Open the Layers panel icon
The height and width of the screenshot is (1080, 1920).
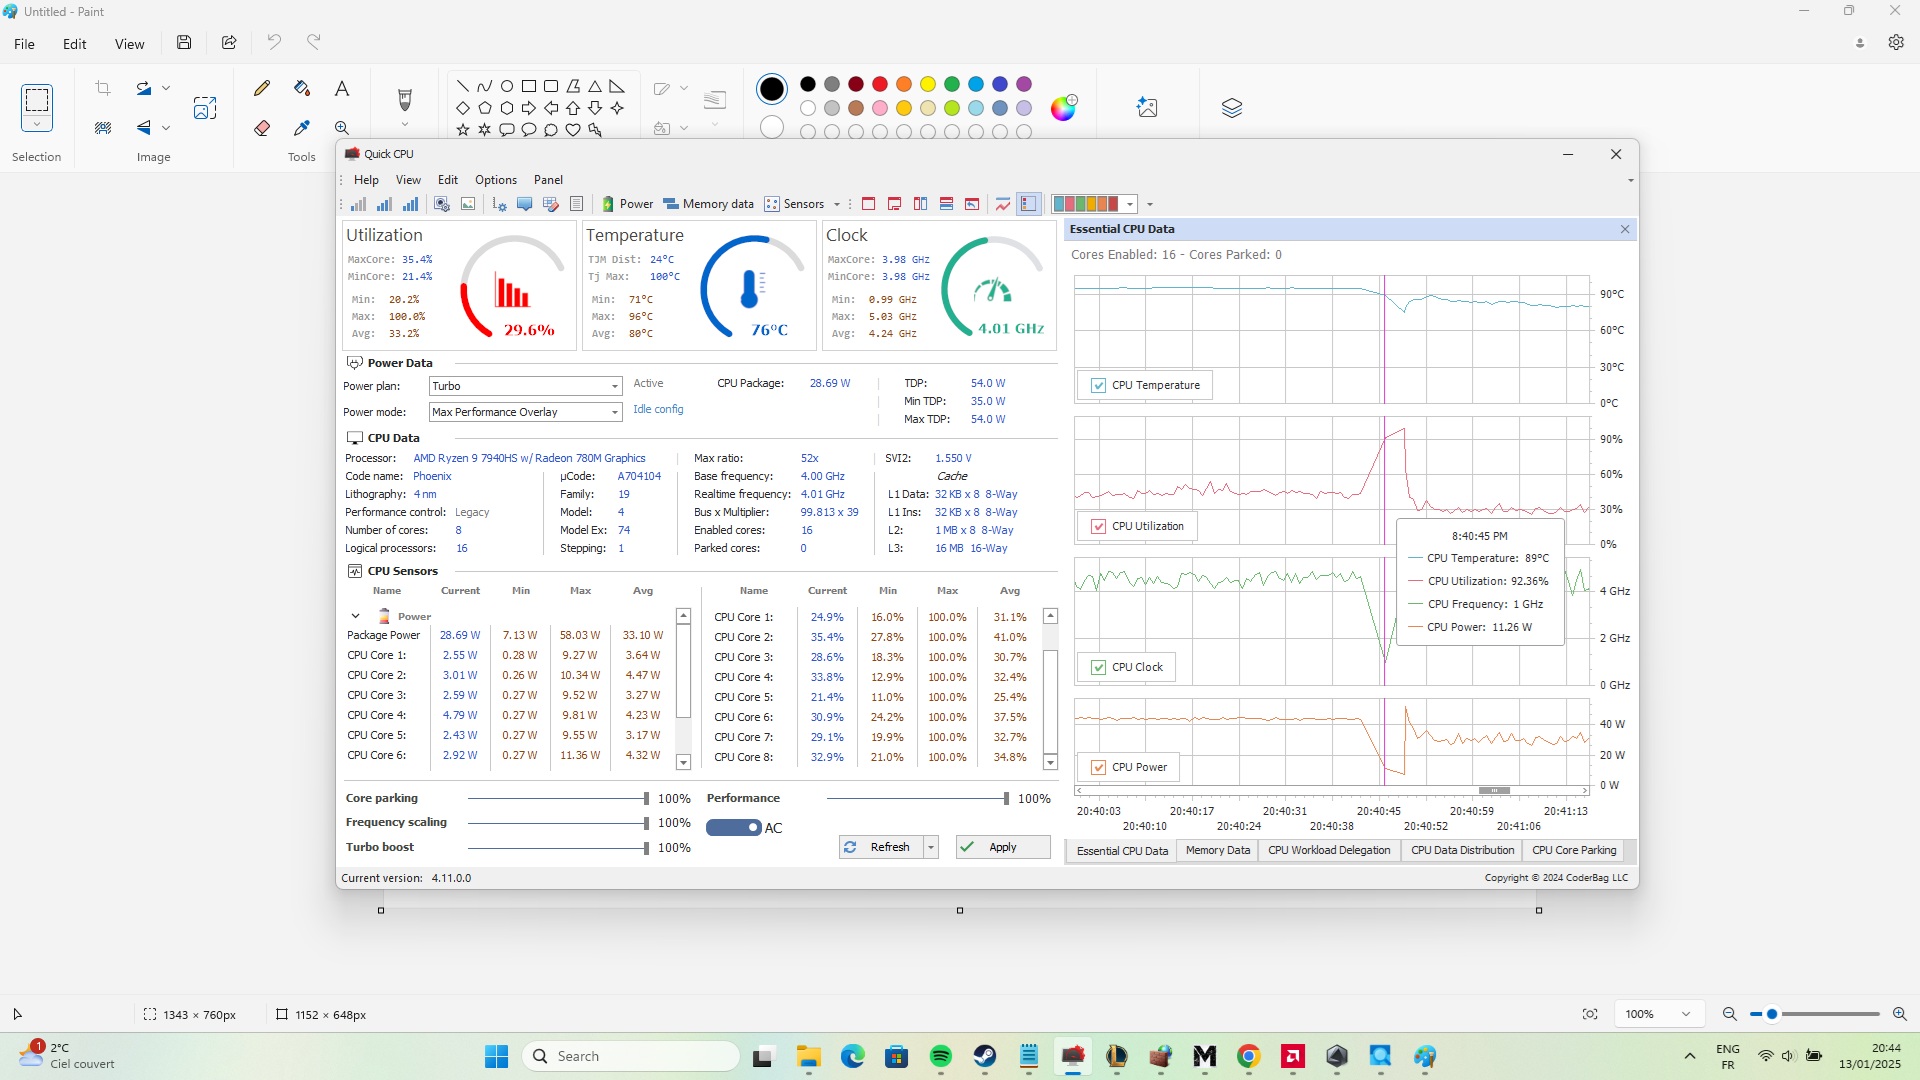pyautogui.click(x=1232, y=108)
